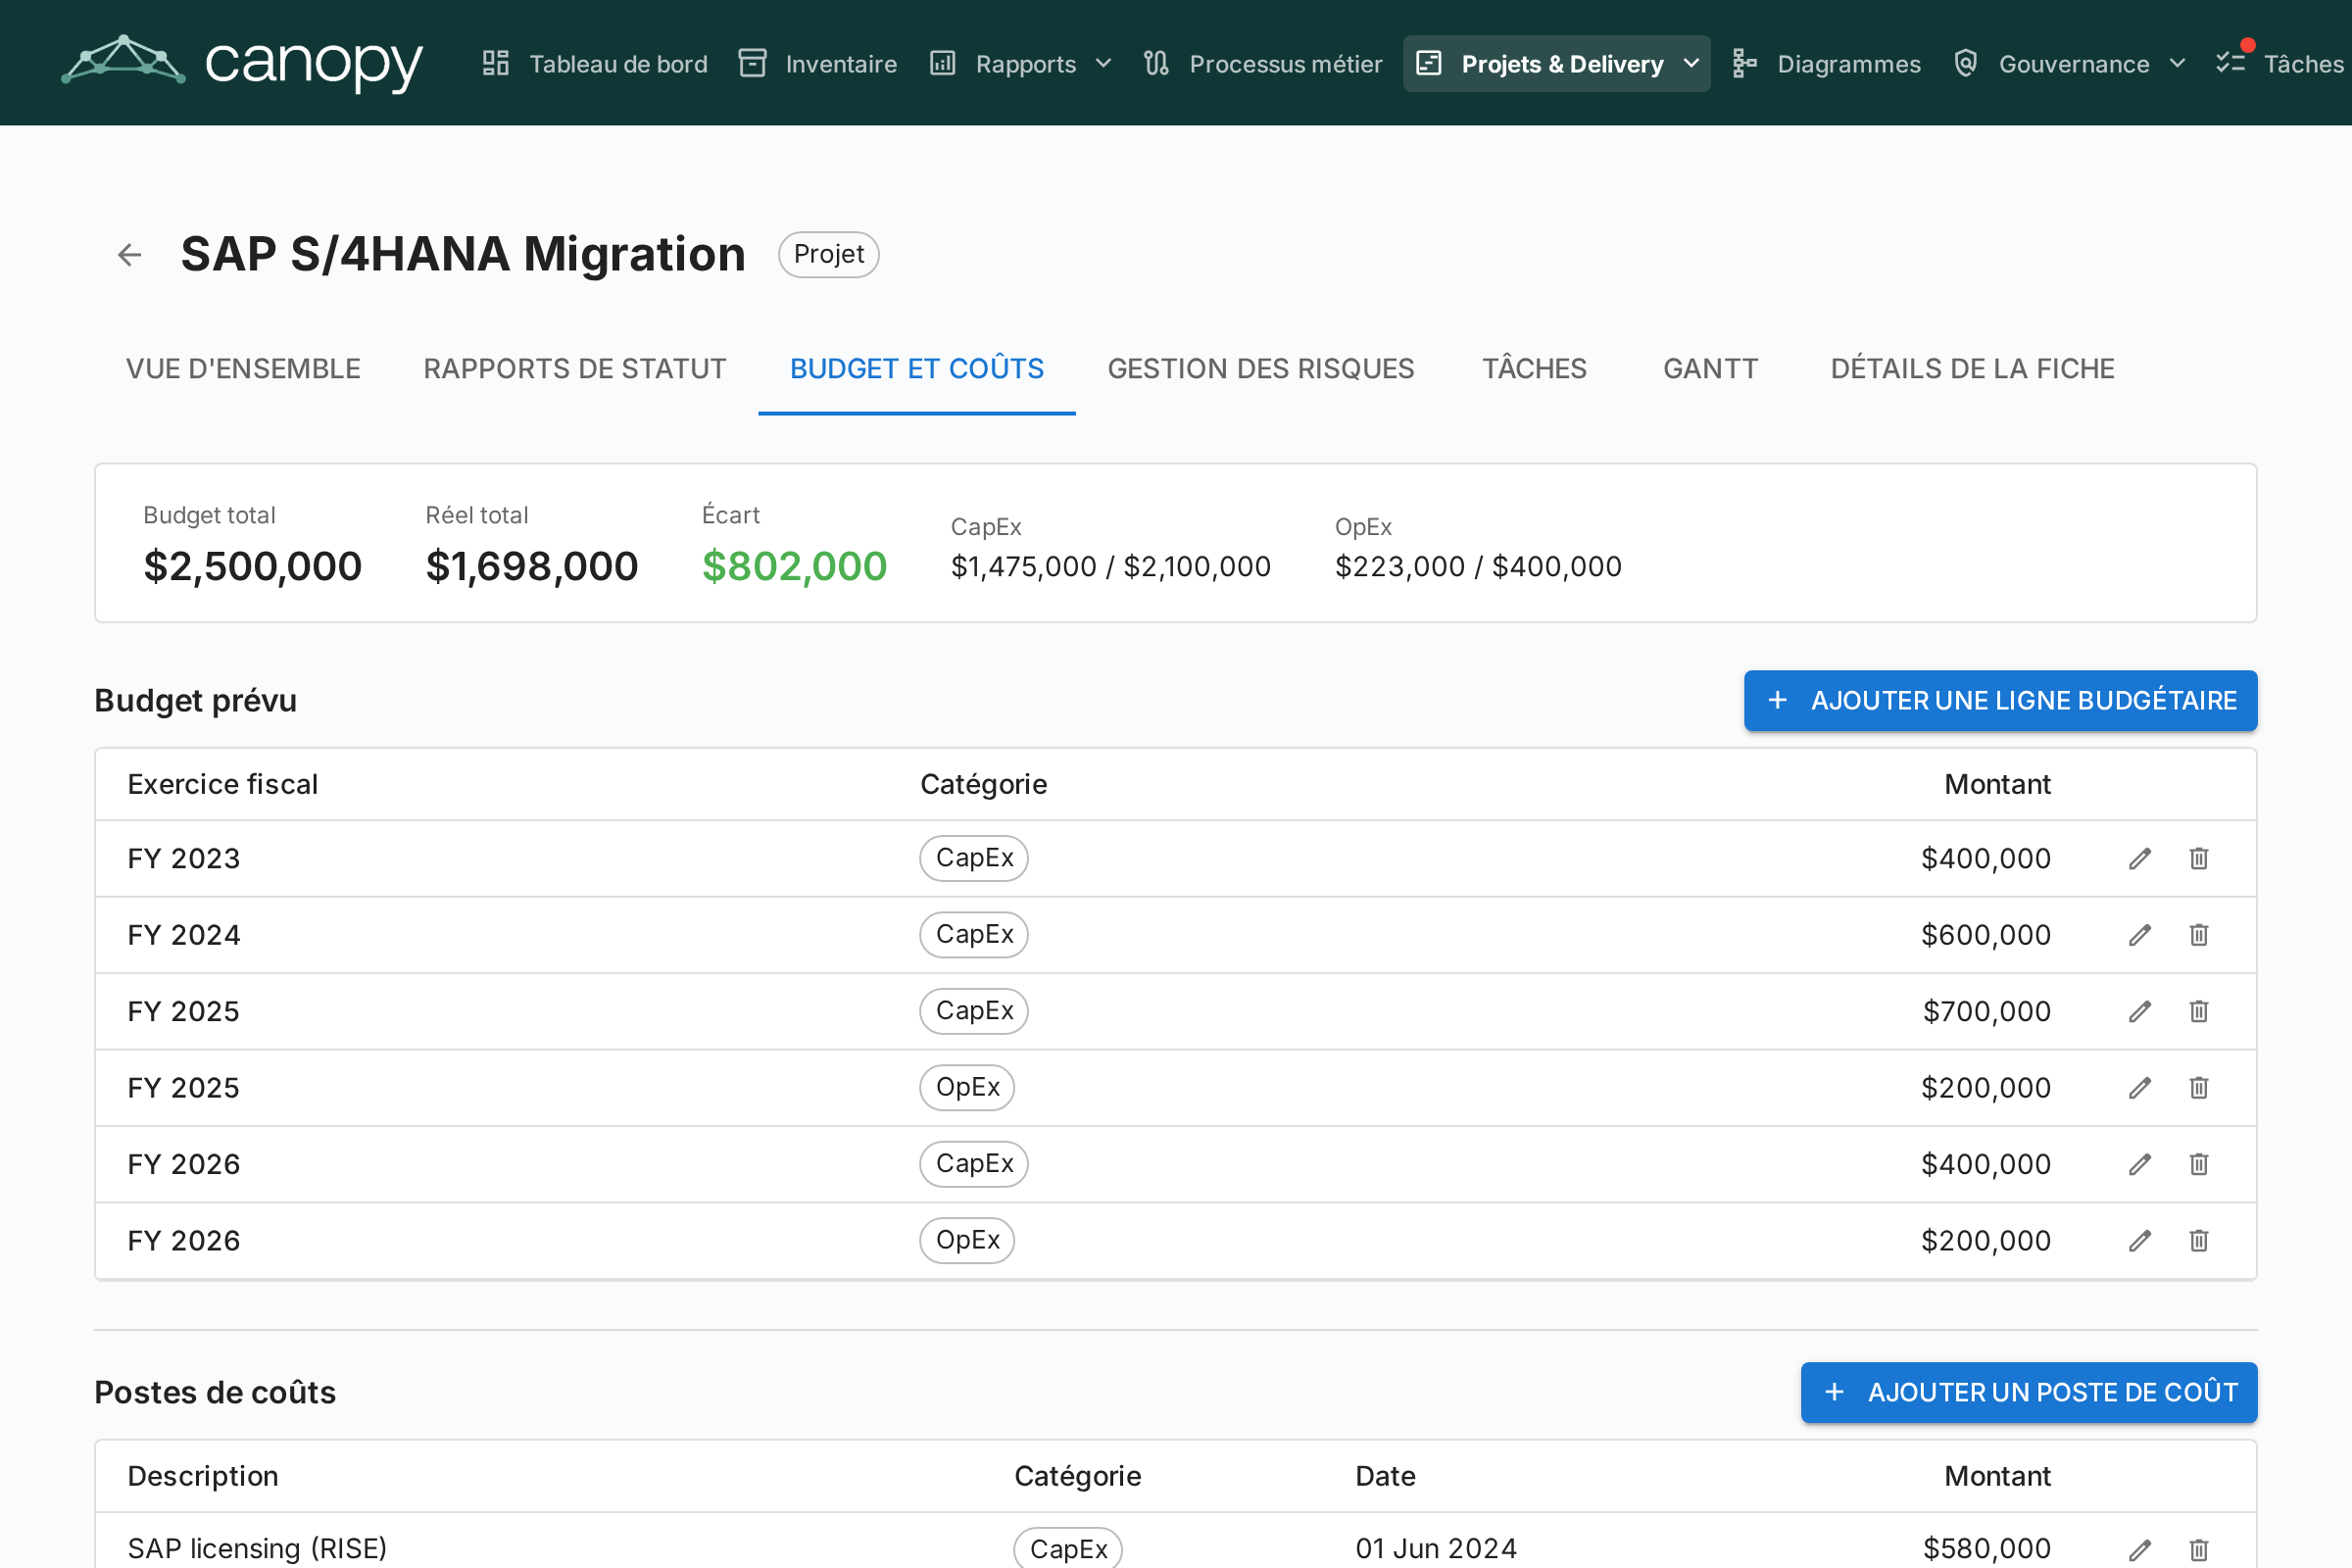Open the Gestion des risques tab
The height and width of the screenshot is (1568, 2352).
[1261, 369]
